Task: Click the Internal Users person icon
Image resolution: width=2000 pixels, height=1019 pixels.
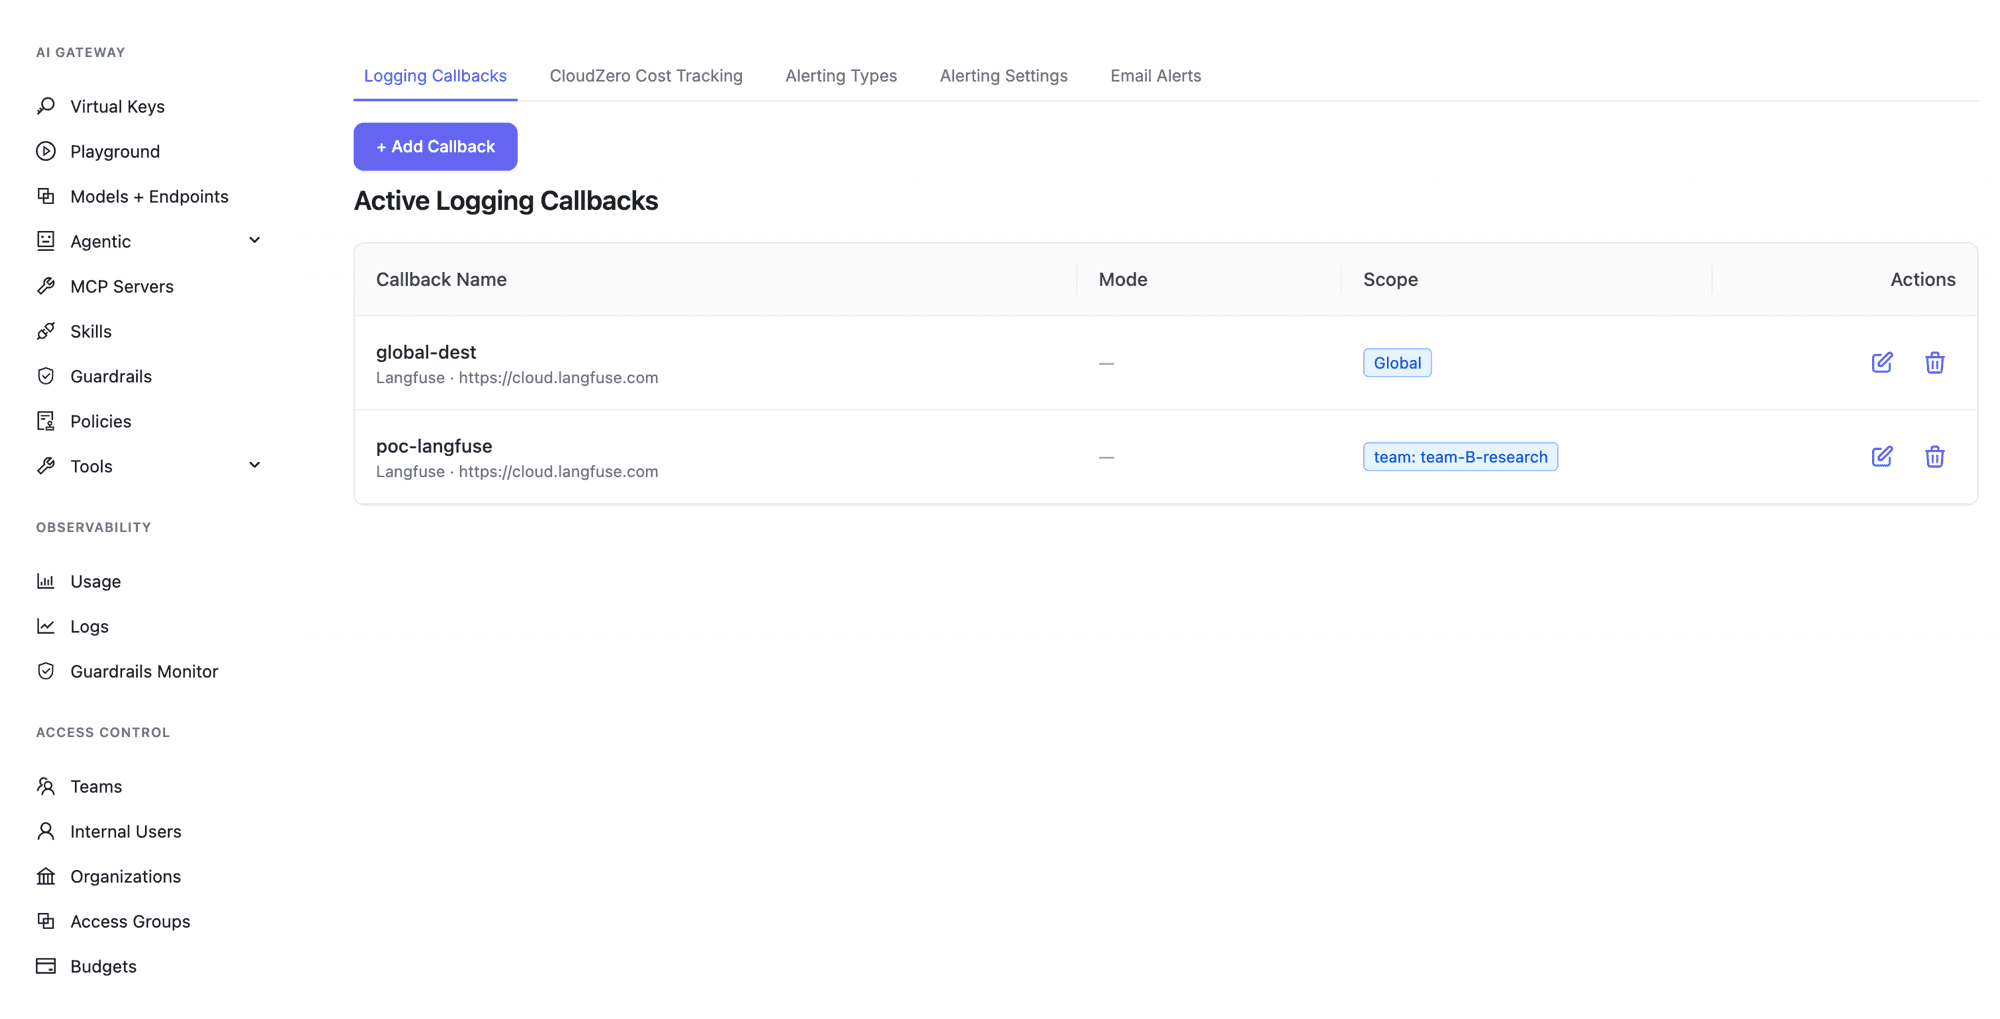Action: 46,831
